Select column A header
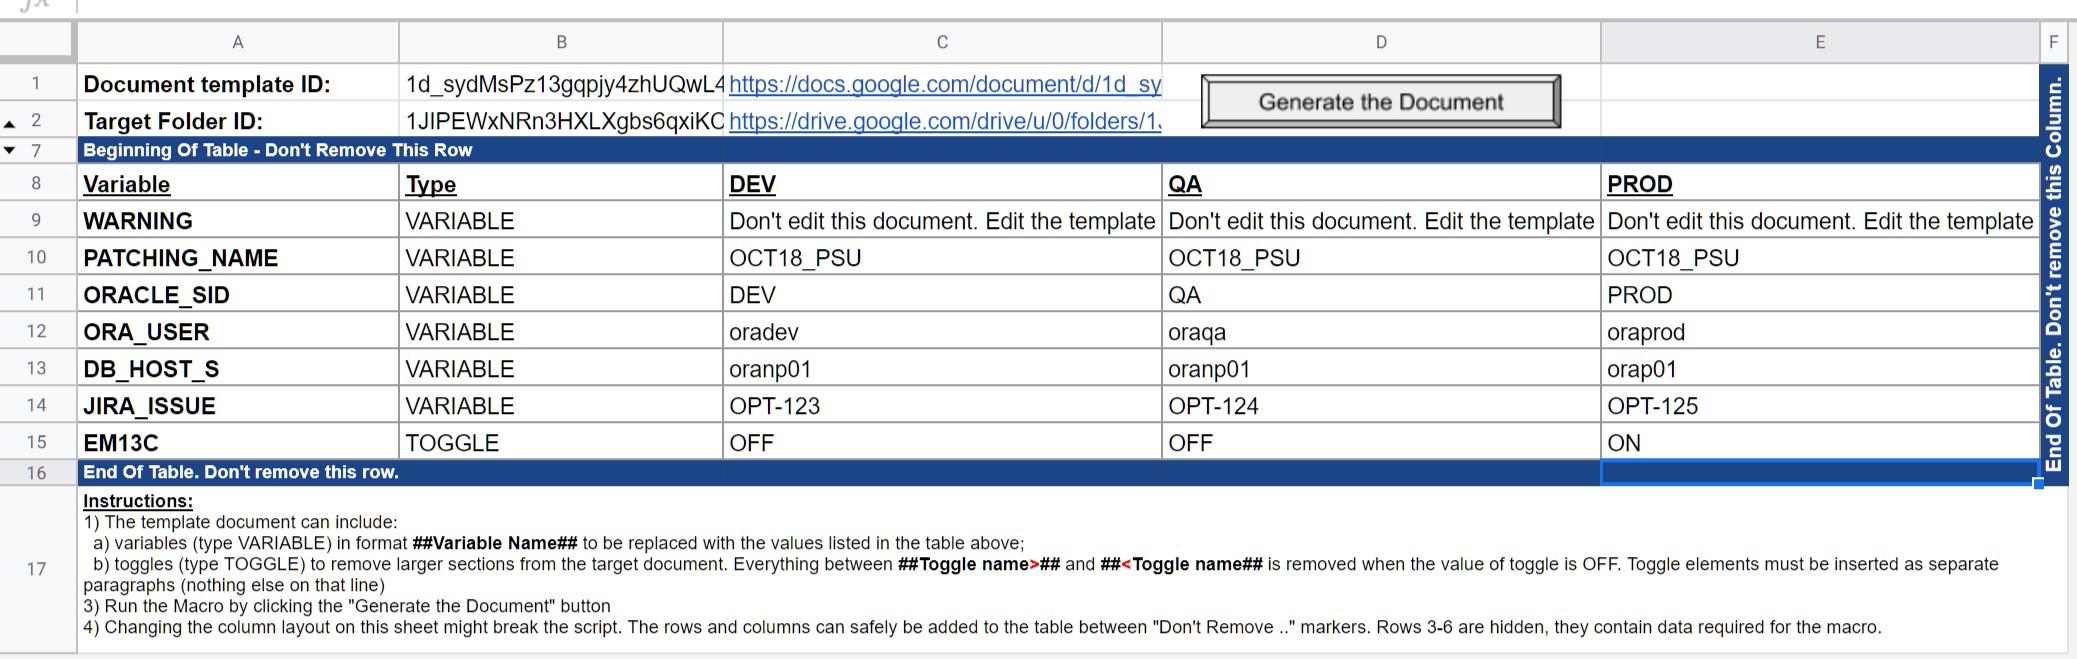 click(x=237, y=42)
